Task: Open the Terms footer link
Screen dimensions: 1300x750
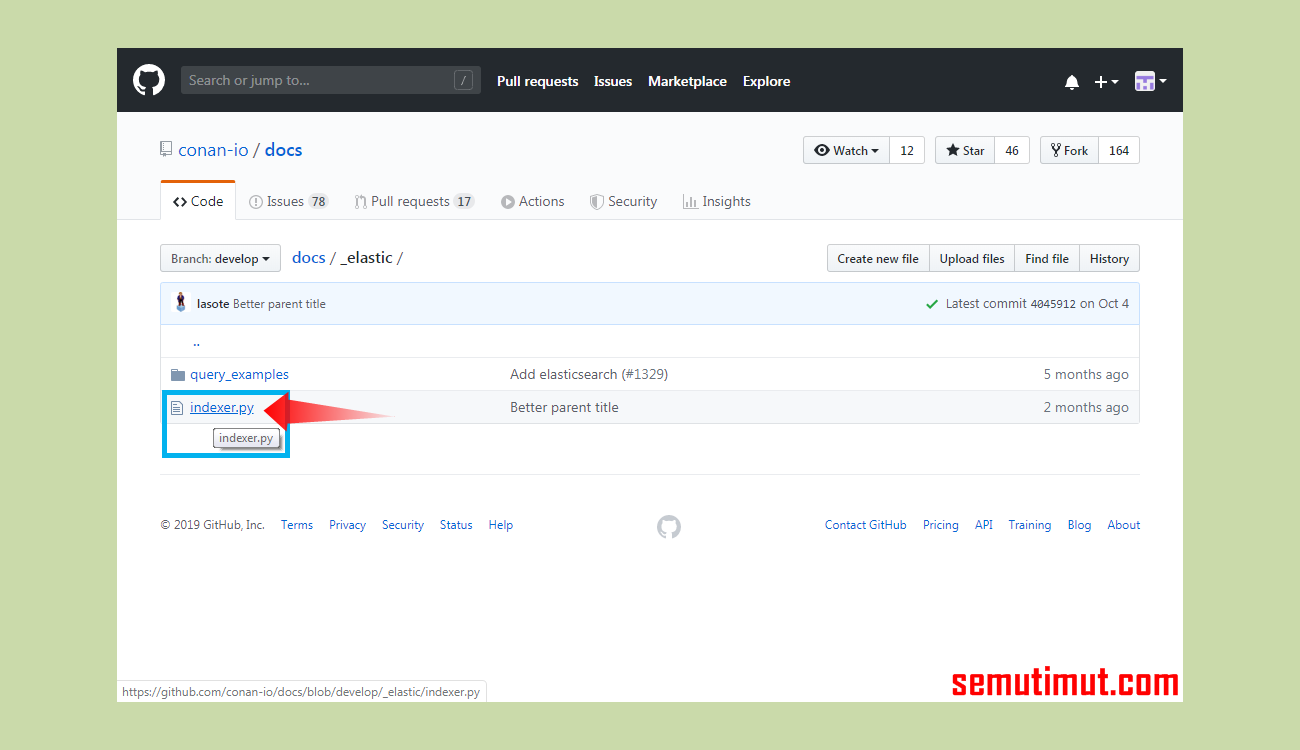Action: click(x=297, y=525)
